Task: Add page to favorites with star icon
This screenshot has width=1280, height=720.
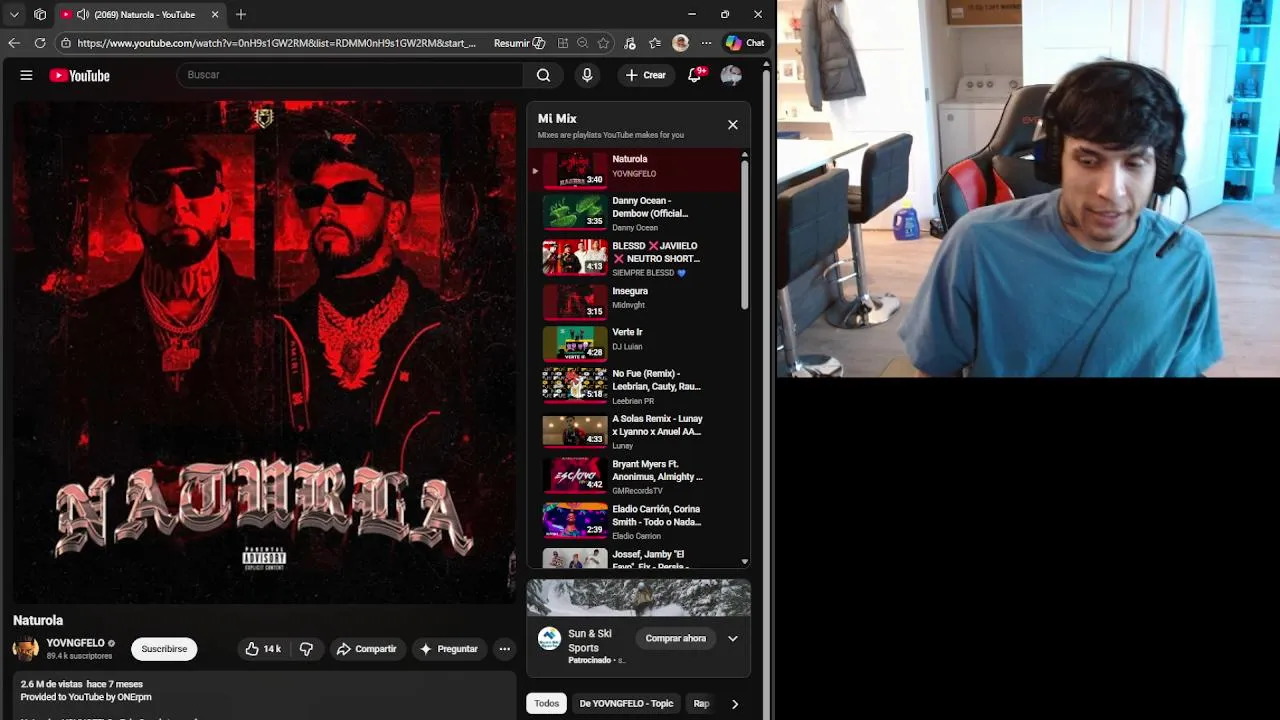Action: (x=603, y=43)
